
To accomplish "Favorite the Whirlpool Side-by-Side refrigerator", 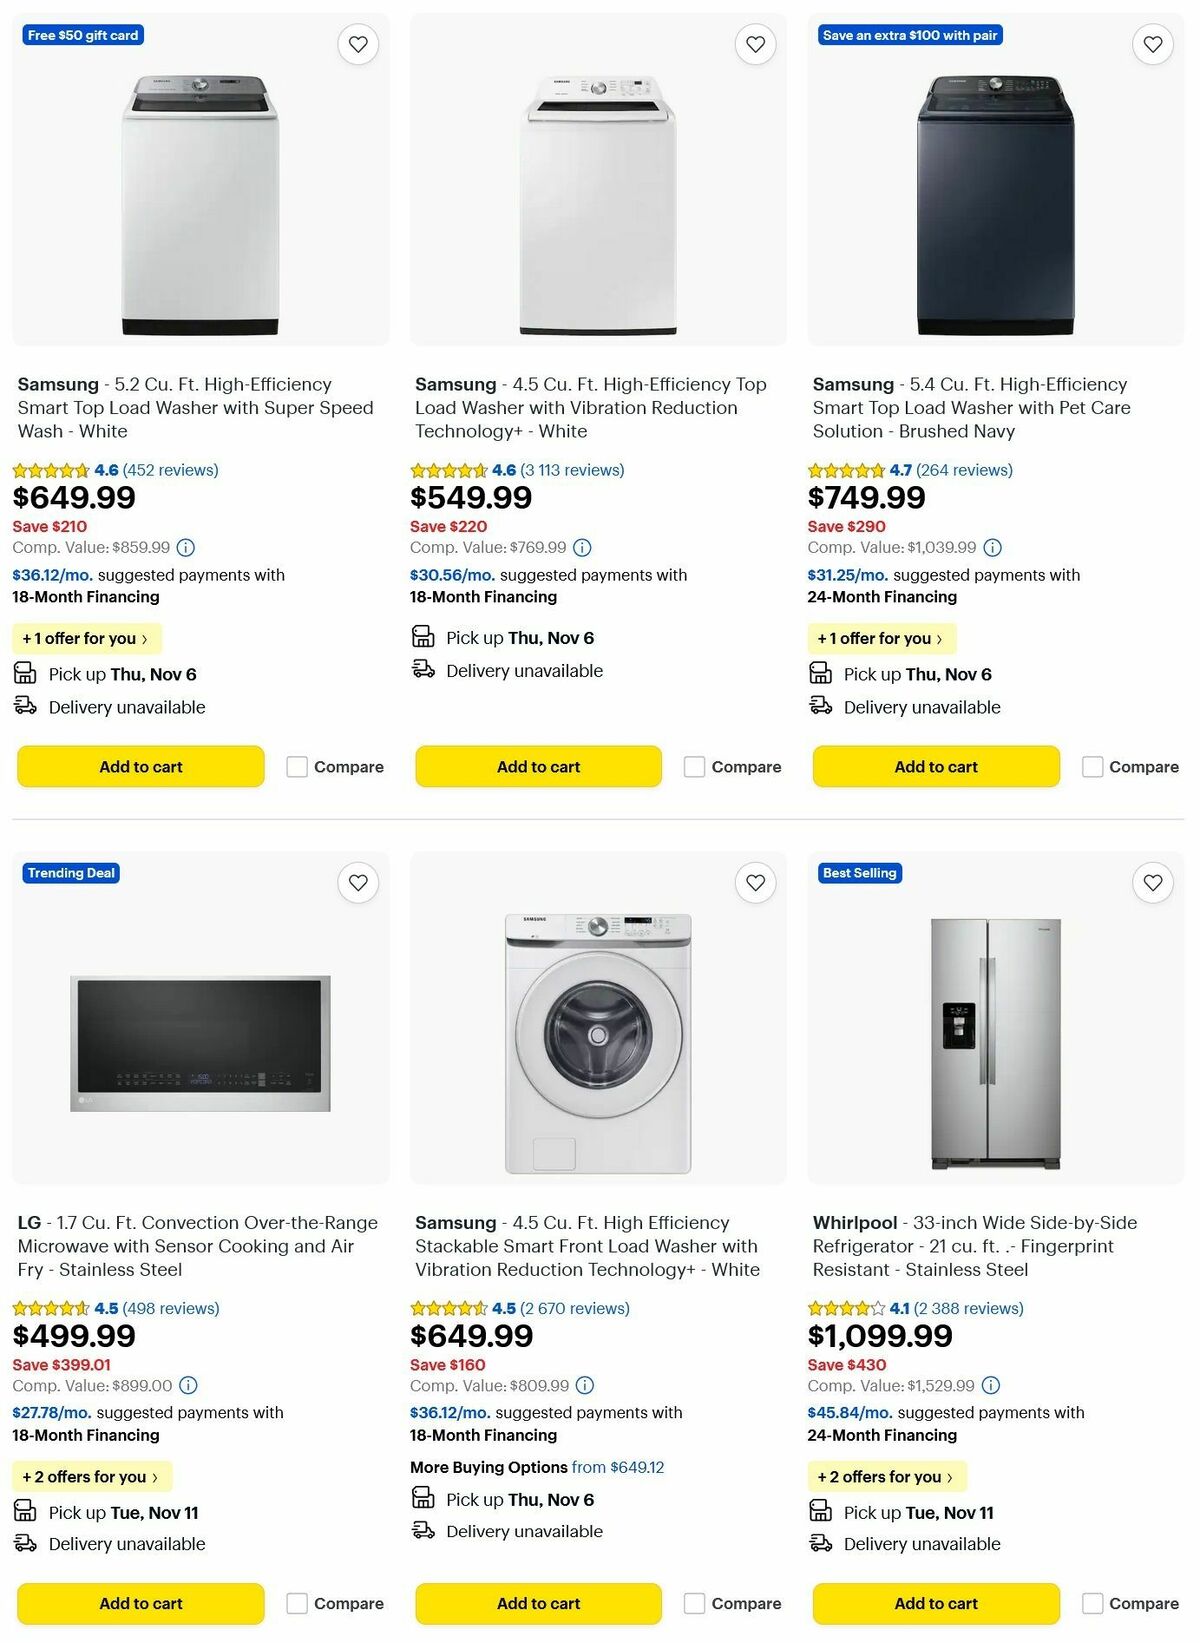I will 1152,883.
